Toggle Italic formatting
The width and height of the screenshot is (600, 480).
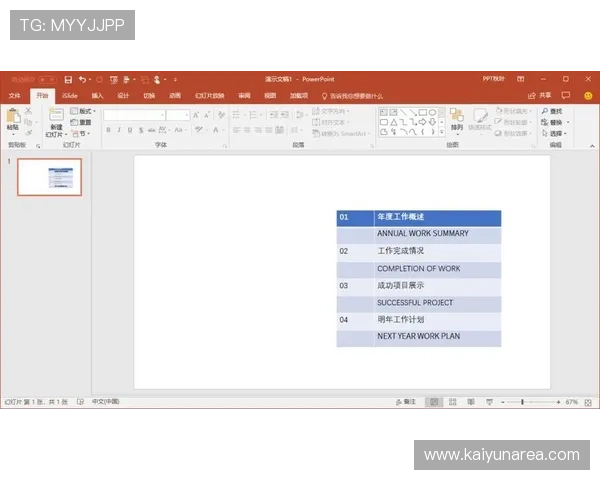pos(119,130)
